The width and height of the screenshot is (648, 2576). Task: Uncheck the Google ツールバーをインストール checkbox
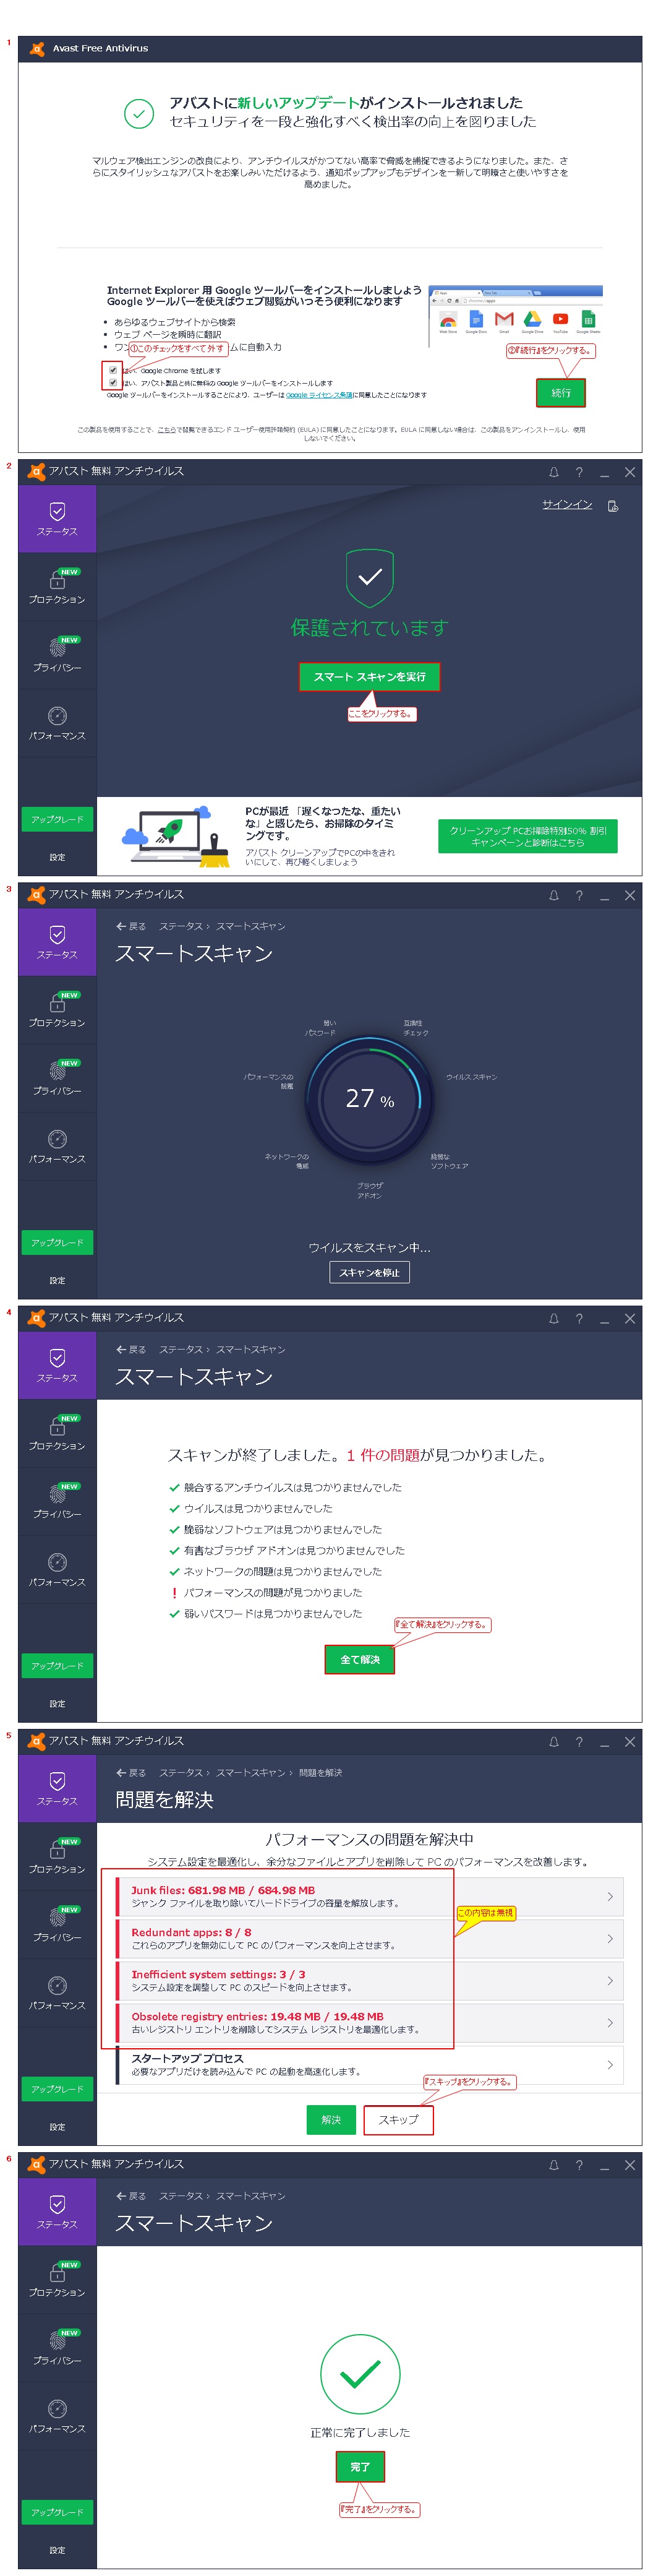(113, 382)
